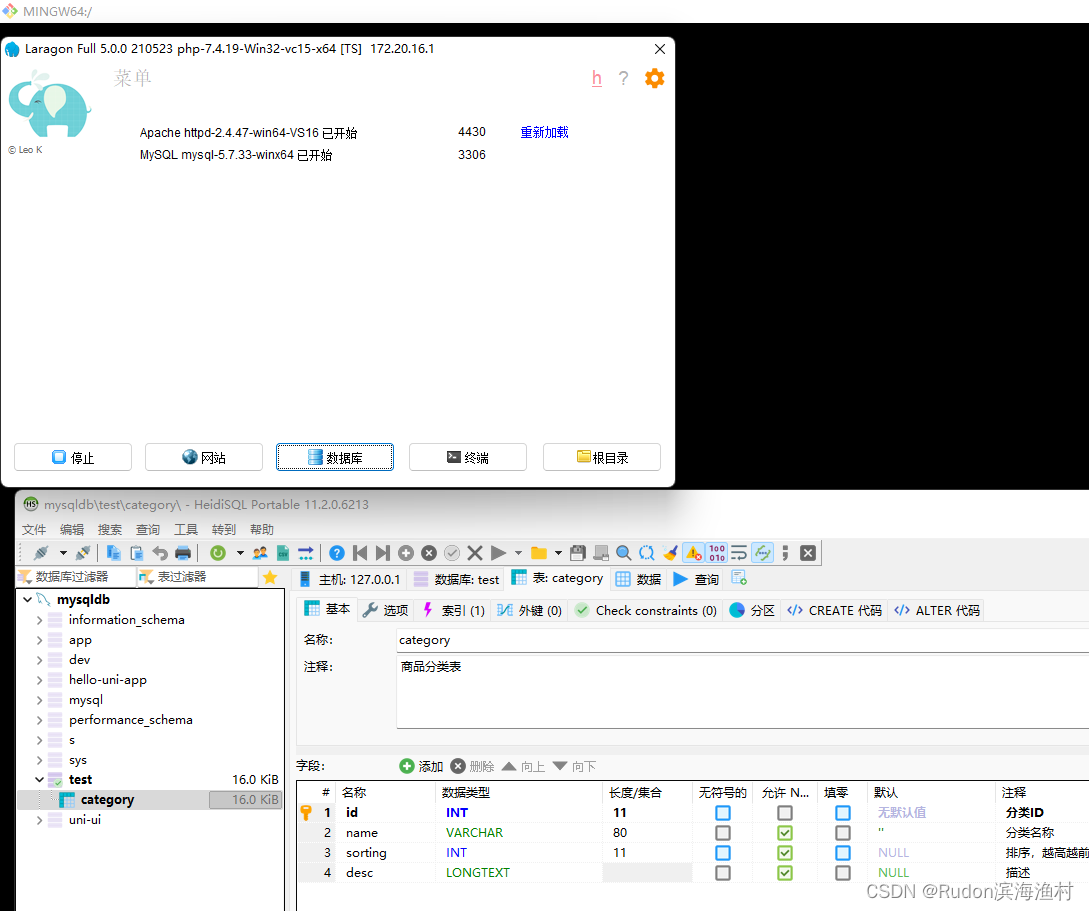This screenshot has width=1089, height=911.
Task: Click the 数据库过滤器 database filter field
Action: click(75, 576)
